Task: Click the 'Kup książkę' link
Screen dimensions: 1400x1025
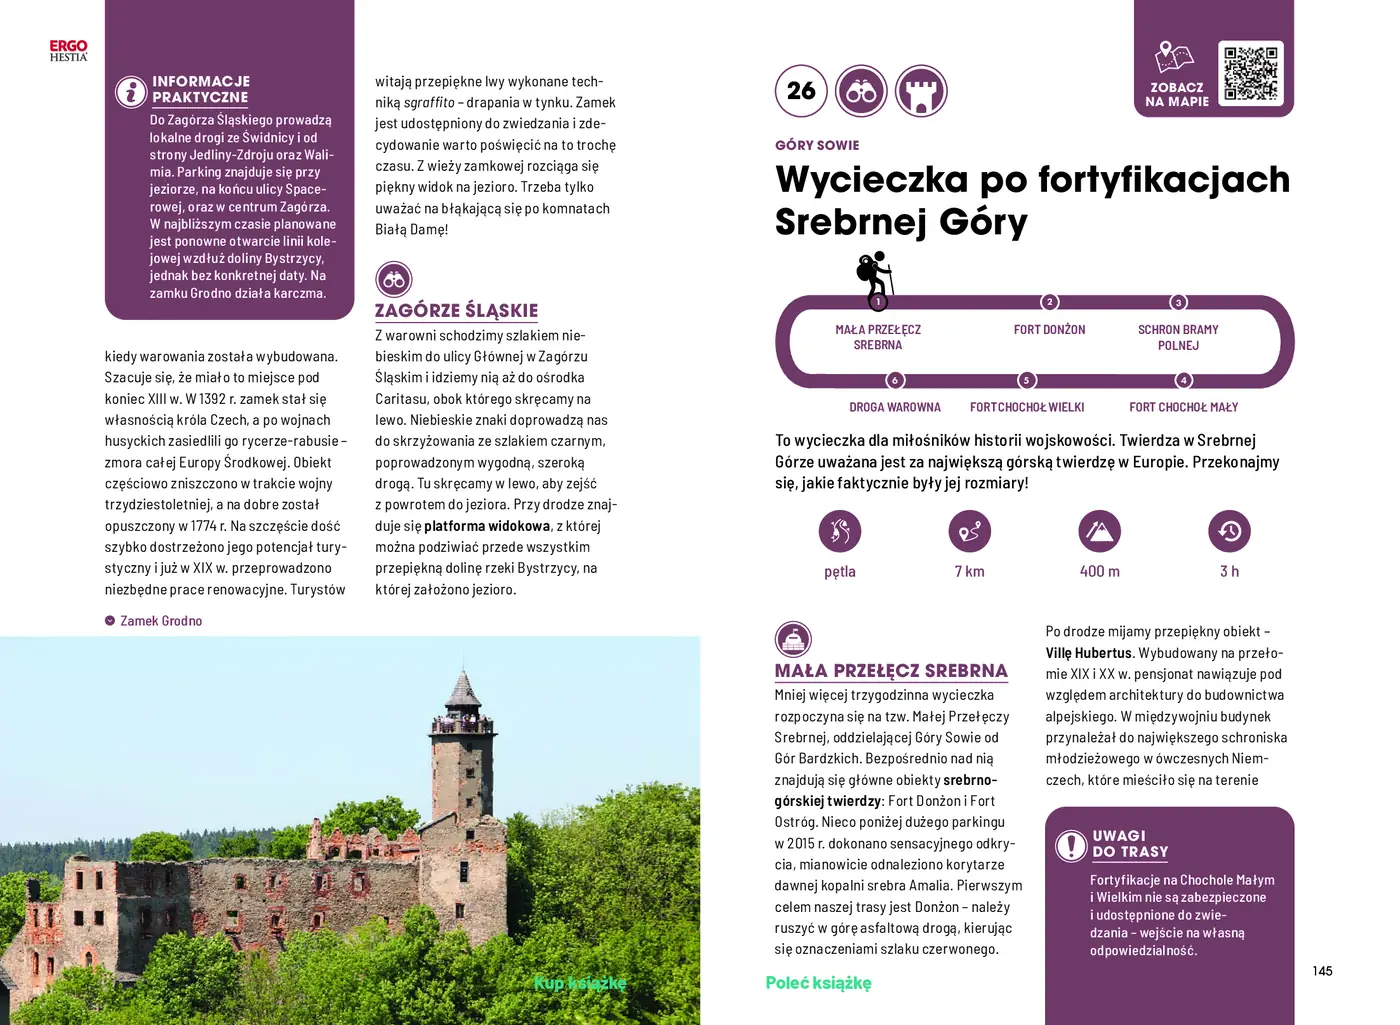Action: [580, 983]
